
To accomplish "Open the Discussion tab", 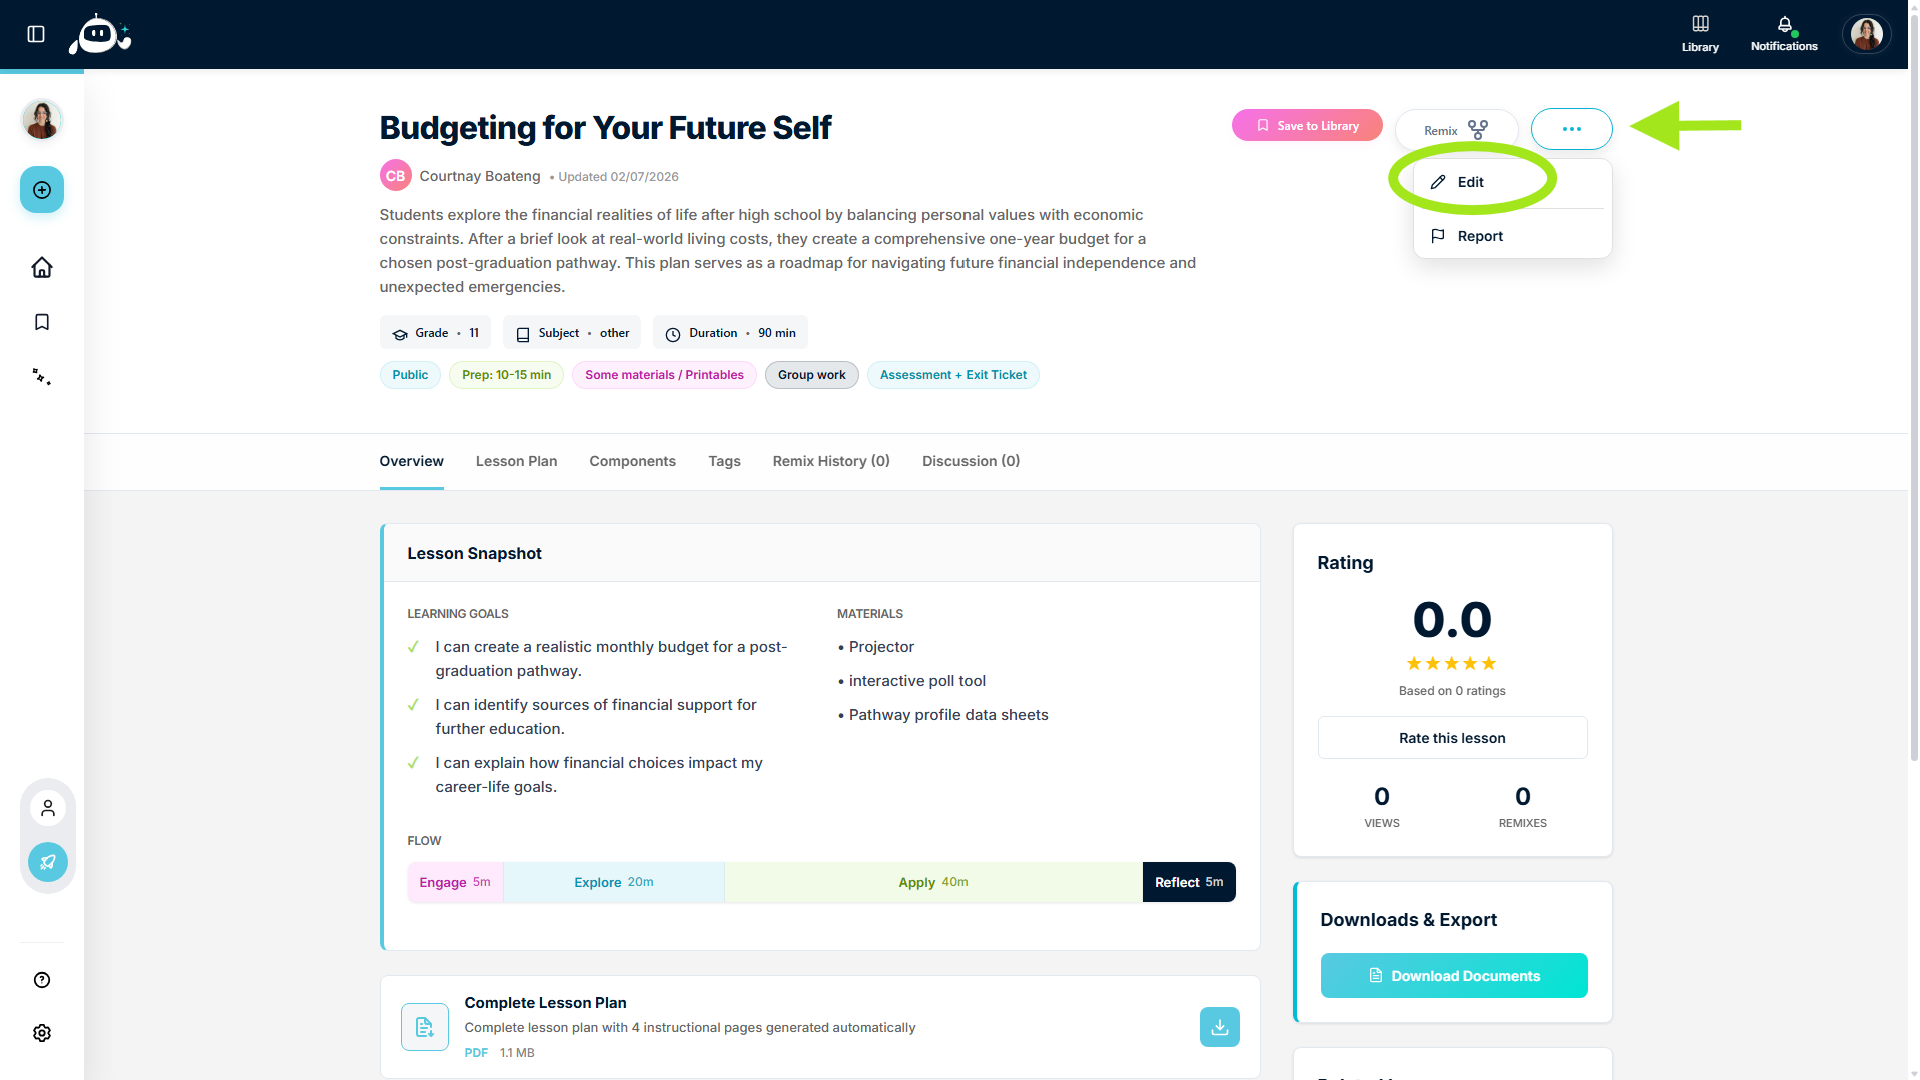I will (x=970, y=461).
